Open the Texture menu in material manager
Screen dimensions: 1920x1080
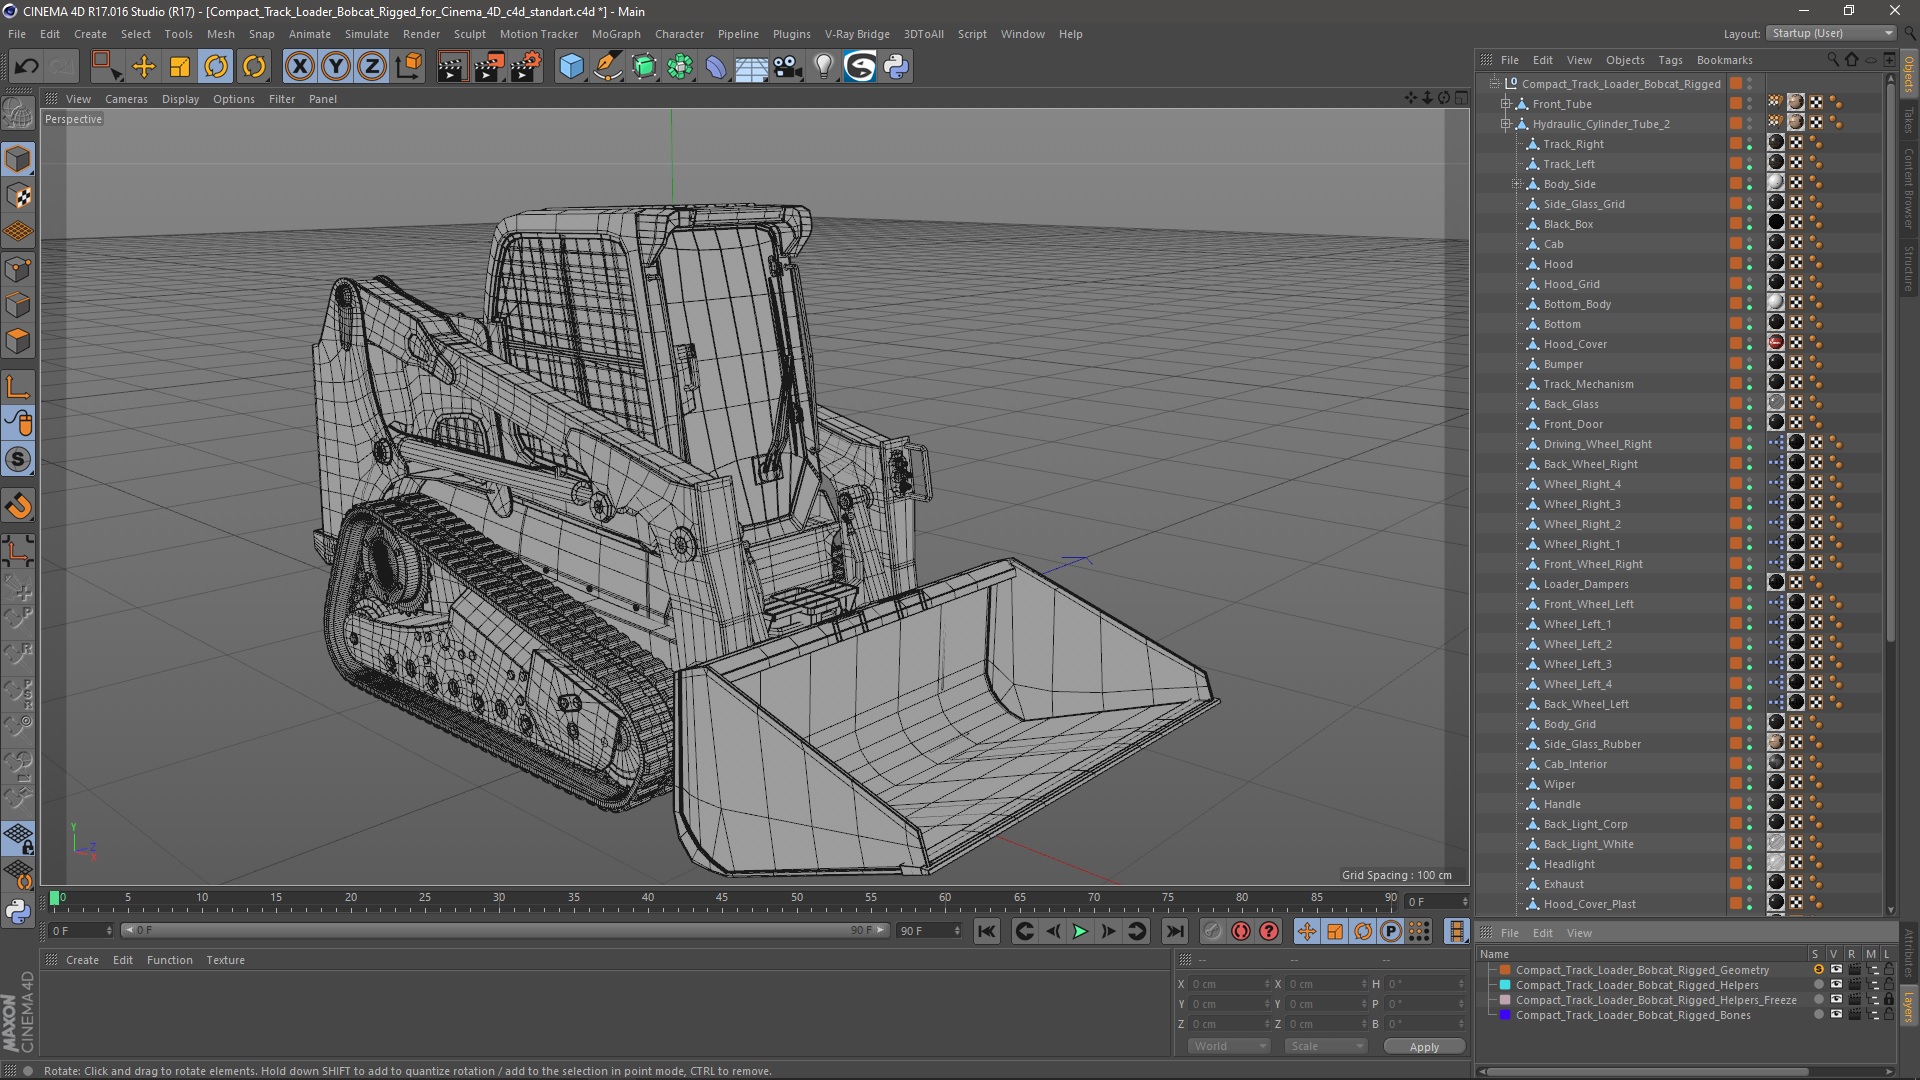[225, 960]
